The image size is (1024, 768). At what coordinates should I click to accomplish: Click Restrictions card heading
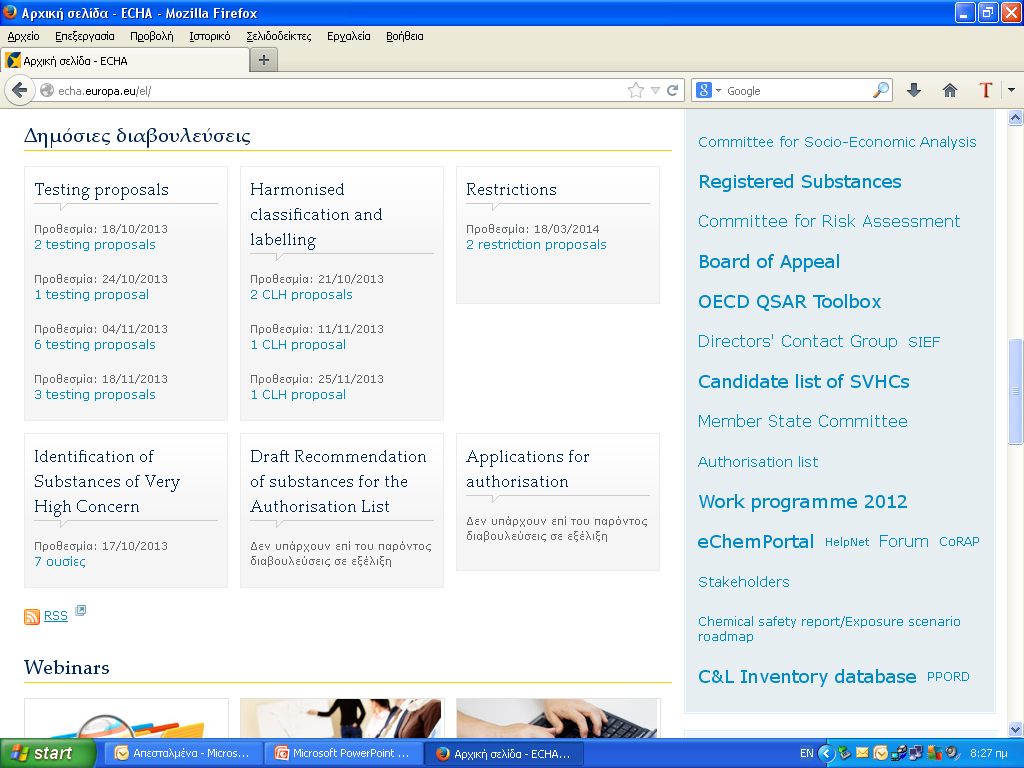tap(511, 189)
